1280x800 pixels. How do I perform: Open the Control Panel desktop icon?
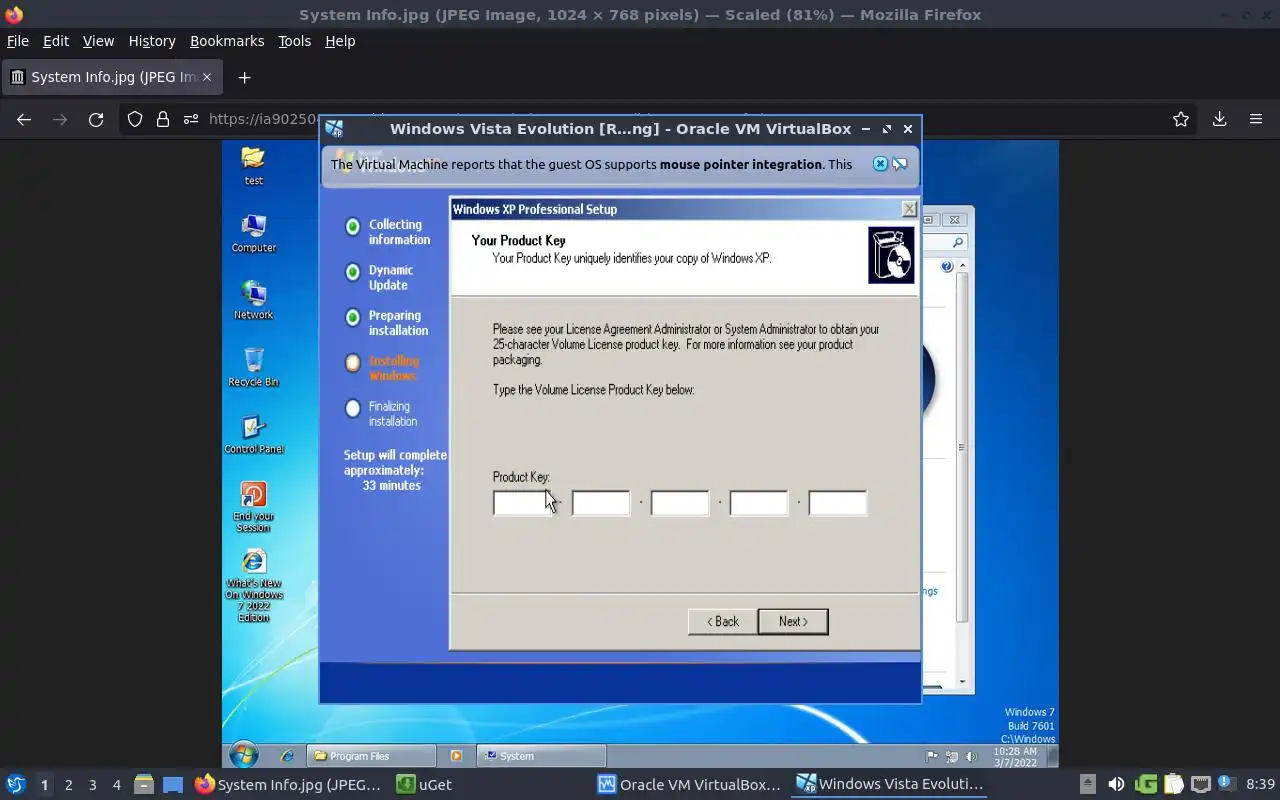pyautogui.click(x=253, y=434)
